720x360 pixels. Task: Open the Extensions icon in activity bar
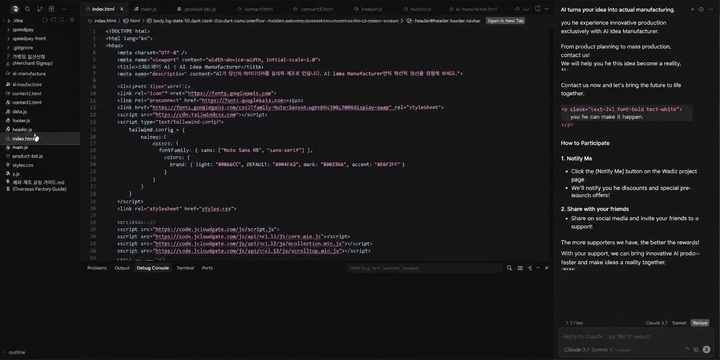coord(51,9)
